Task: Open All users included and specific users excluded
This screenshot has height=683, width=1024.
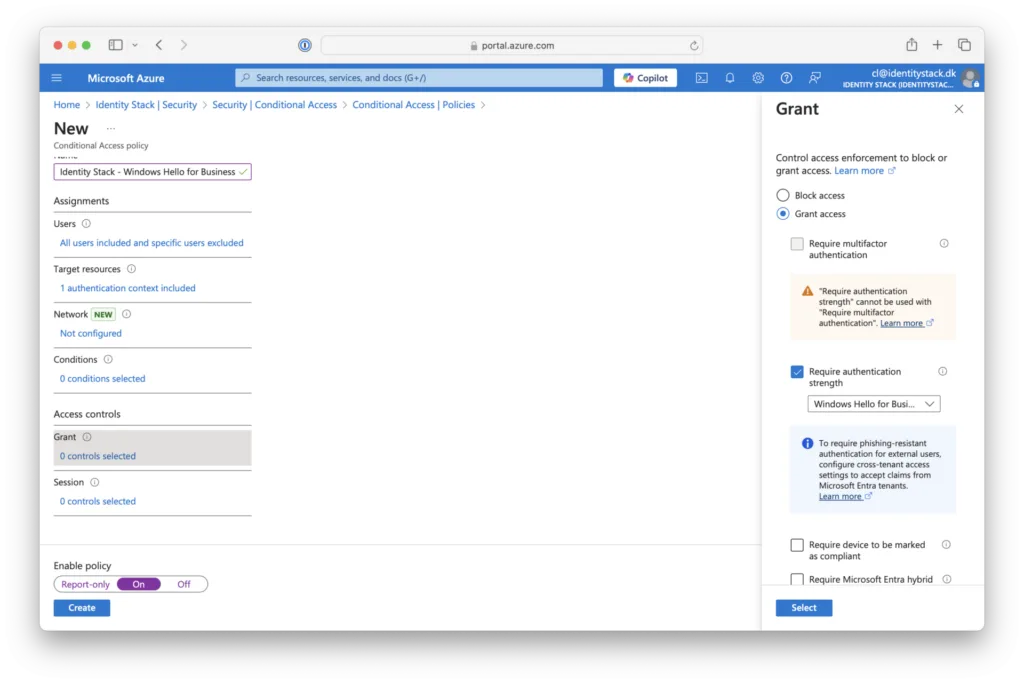Action: pyautogui.click(x=152, y=243)
